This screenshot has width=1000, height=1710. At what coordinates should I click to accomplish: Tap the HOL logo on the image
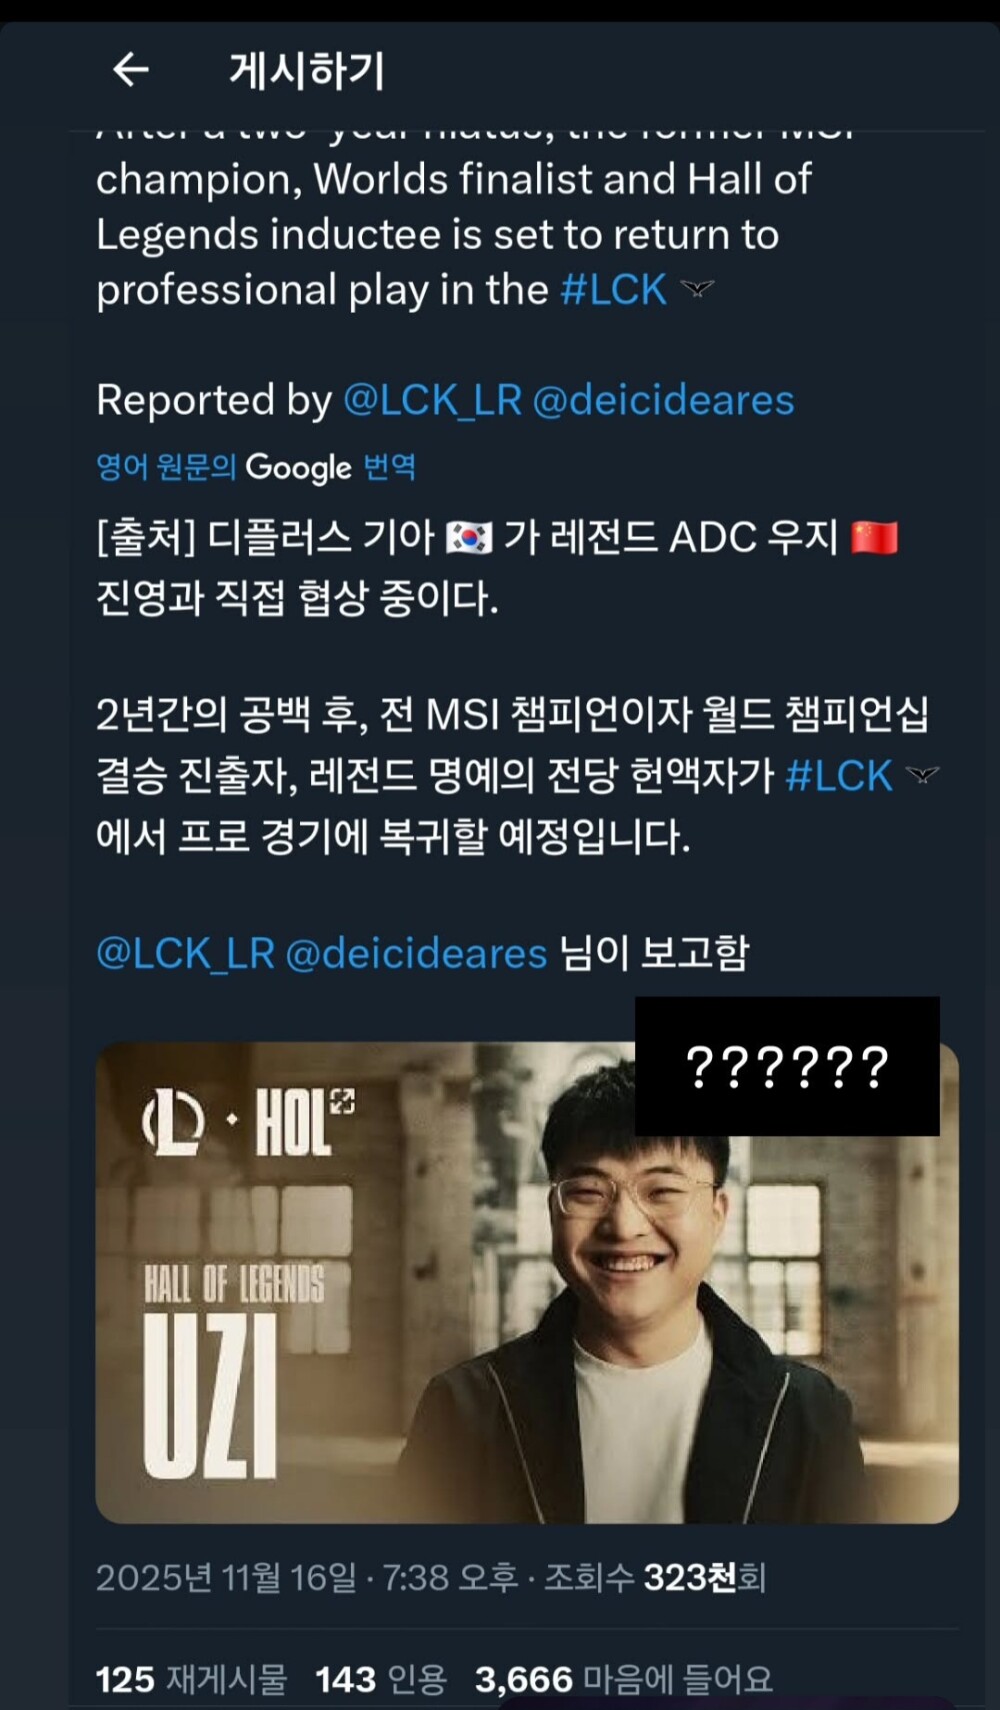pyautogui.click(x=248, y=1122)
